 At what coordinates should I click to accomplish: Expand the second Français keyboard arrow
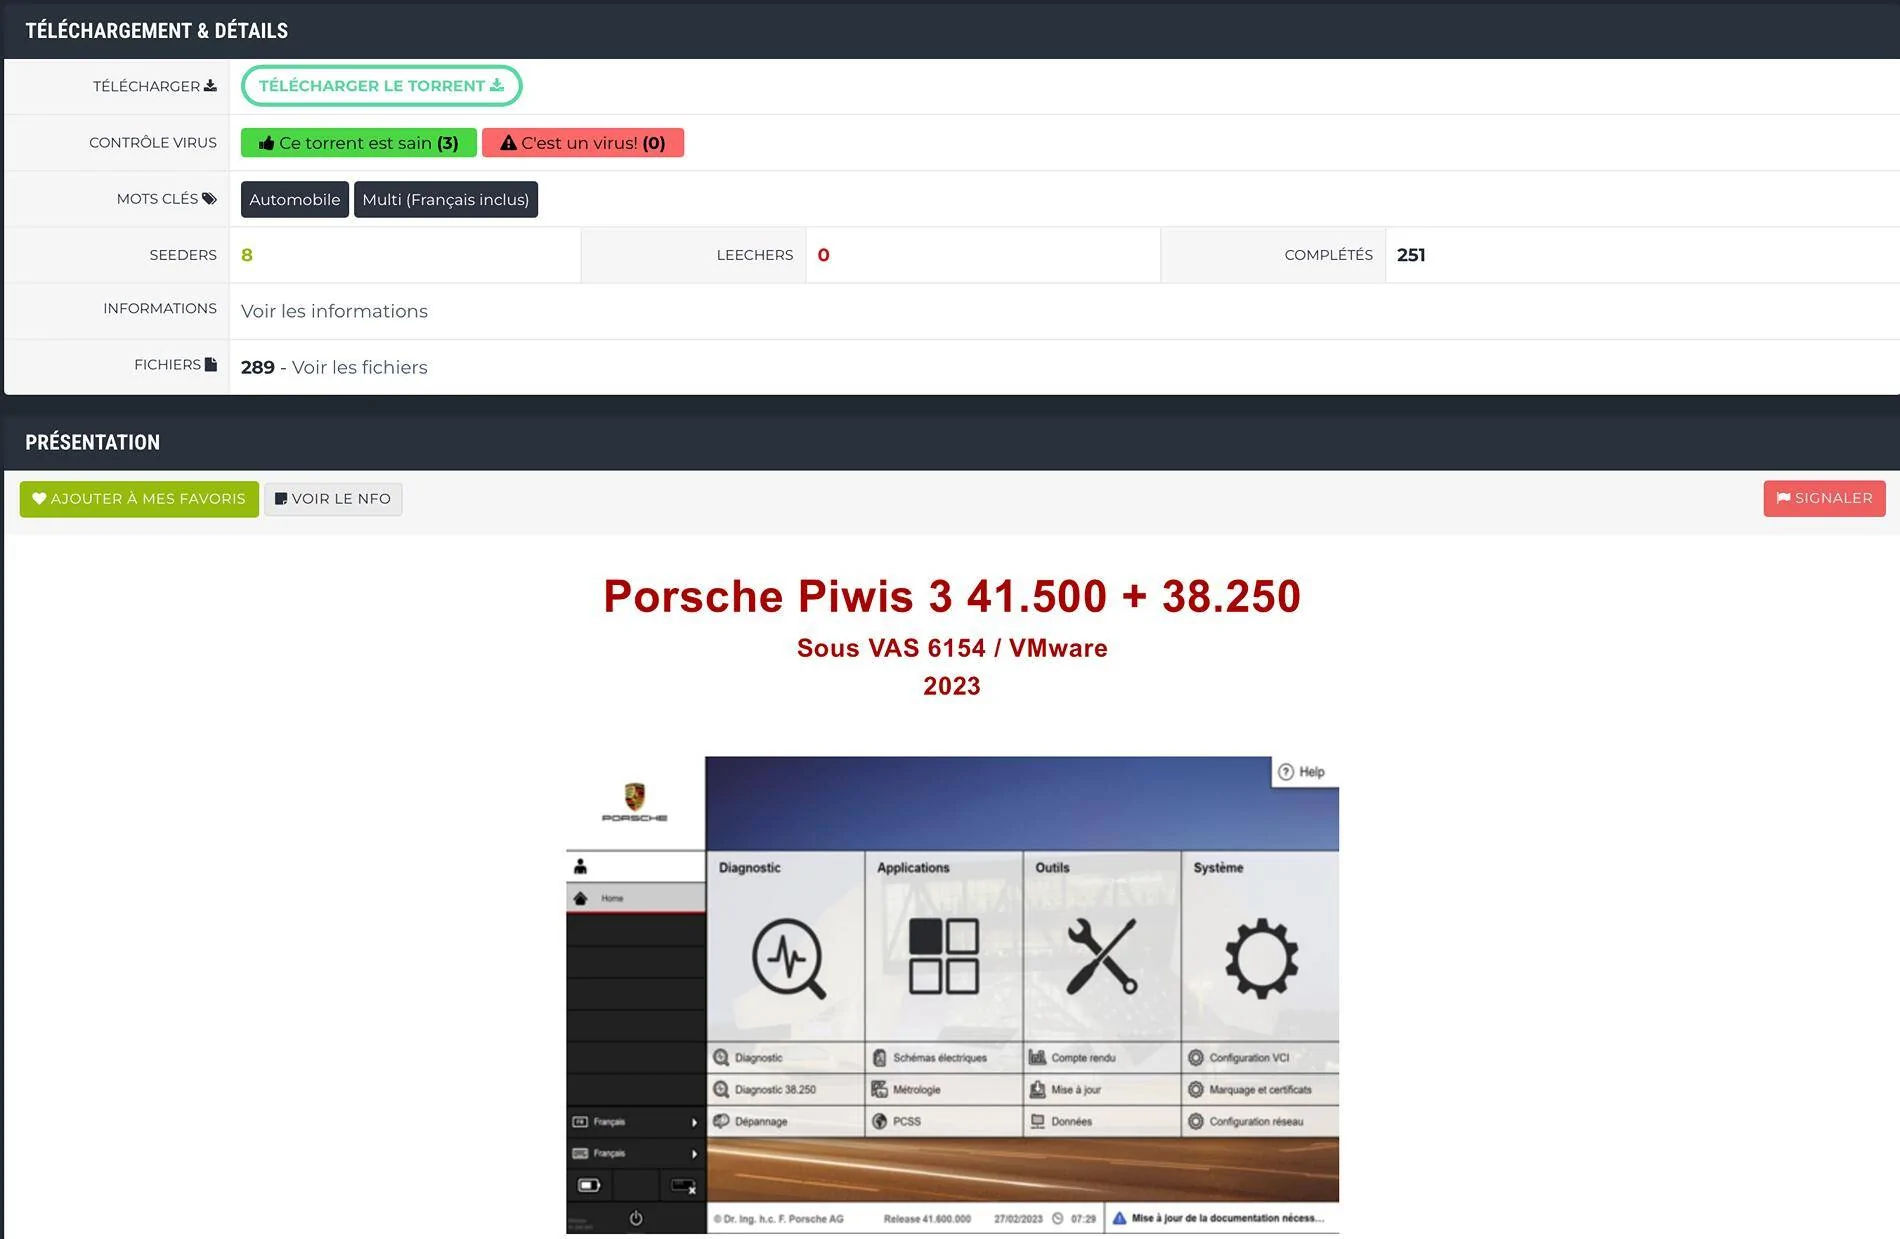click(x=694, y=1154)
